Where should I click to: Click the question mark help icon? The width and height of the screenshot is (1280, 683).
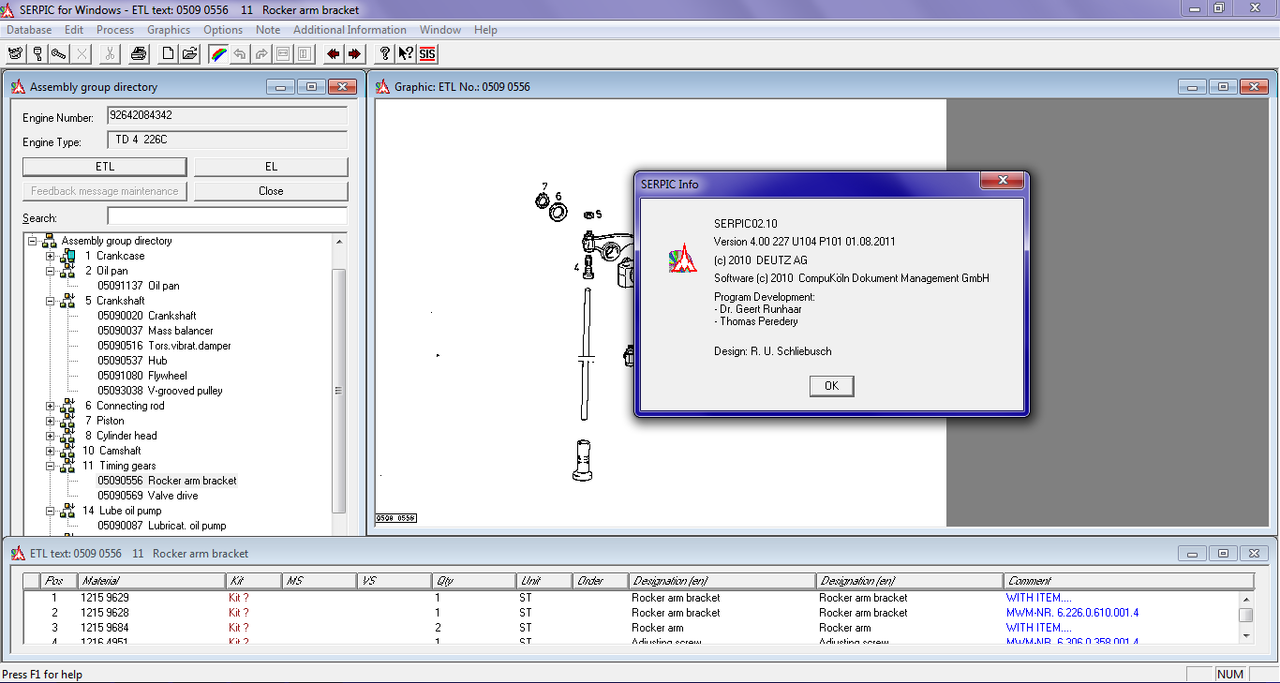point(385,54)
